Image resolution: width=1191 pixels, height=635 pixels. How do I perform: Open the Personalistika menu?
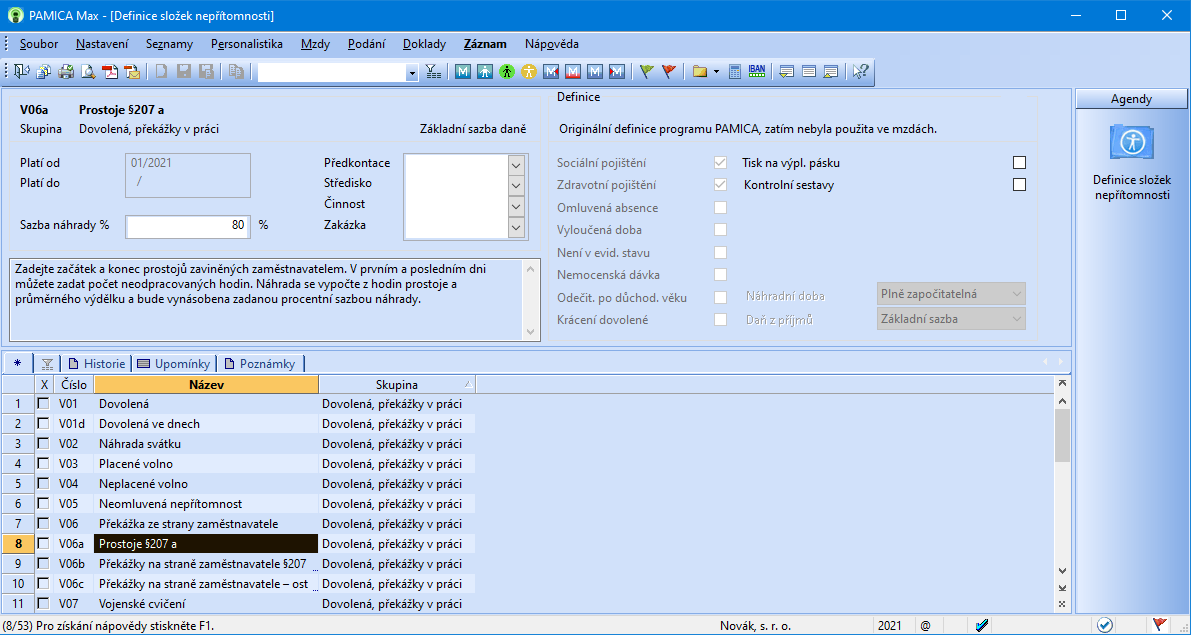click(x=247, y=44)
